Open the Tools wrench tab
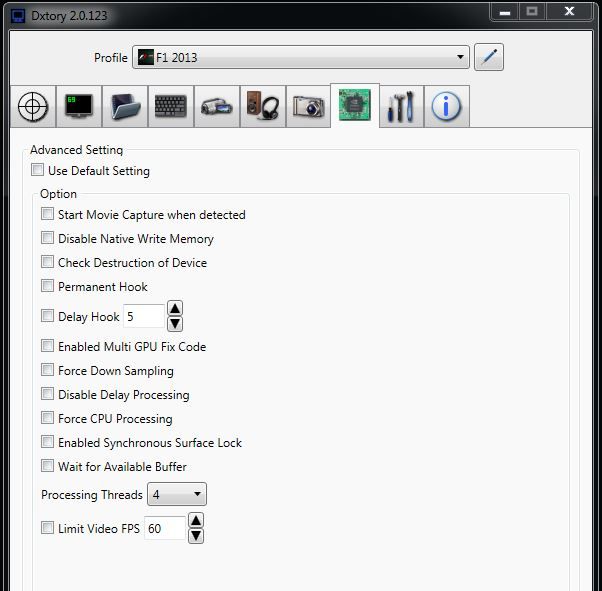Image resolution: width=602 pixels, height=591 pixels. (401, 106)
